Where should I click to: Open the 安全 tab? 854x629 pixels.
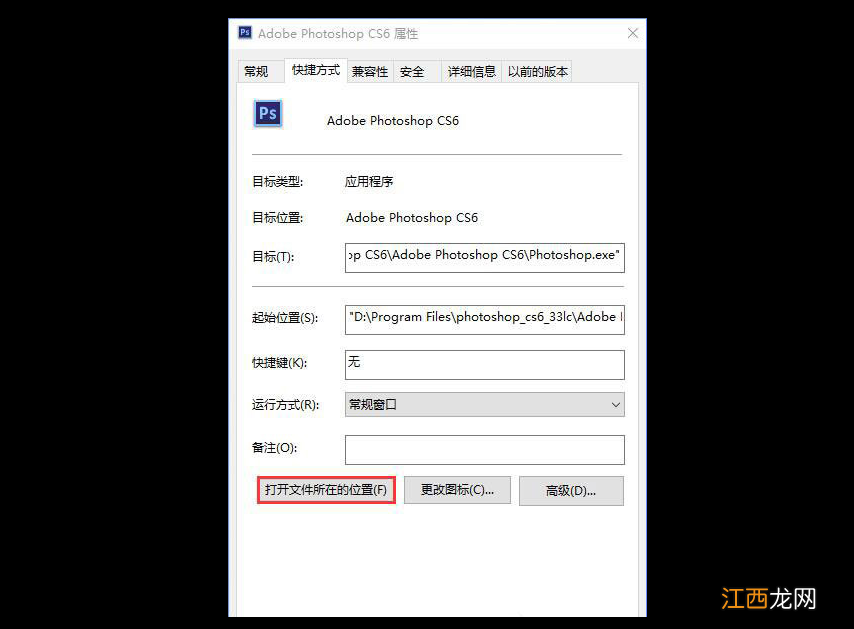[417, 71]
